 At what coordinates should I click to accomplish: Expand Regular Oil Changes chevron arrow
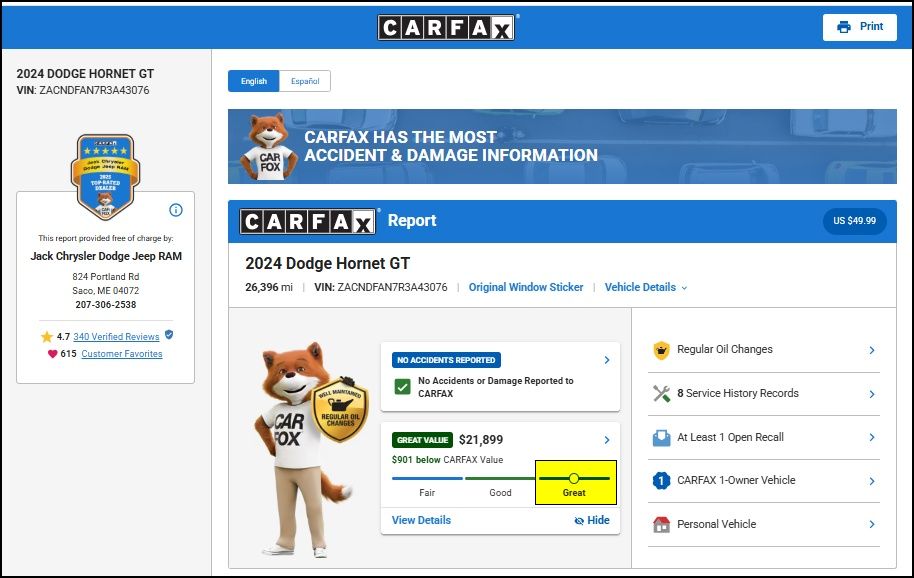(872, 350)
